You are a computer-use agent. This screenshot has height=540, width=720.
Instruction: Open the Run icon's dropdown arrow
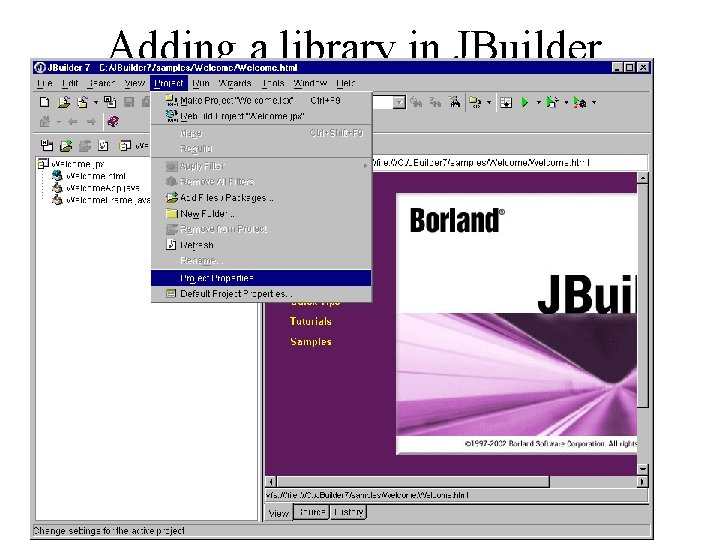(x=538, y=102)
